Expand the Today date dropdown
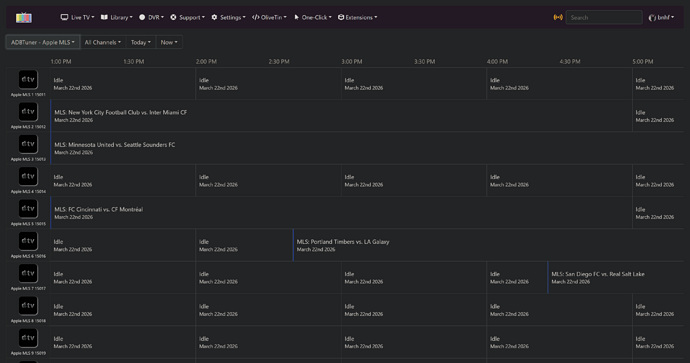The image size is (690, 363). (x=141, y=42)
